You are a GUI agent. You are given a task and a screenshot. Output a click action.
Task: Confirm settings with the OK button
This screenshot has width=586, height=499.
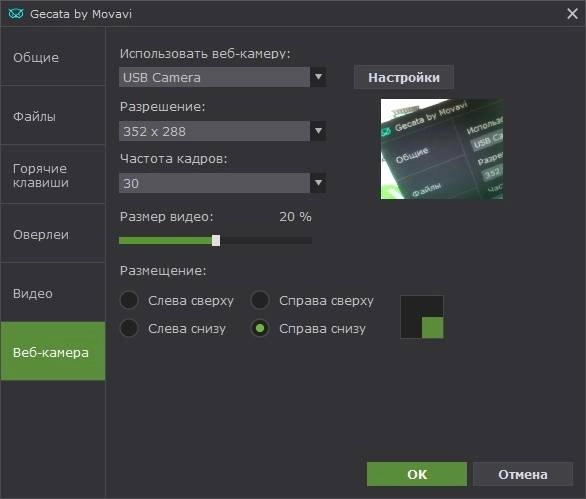click(x=417, y=474)
